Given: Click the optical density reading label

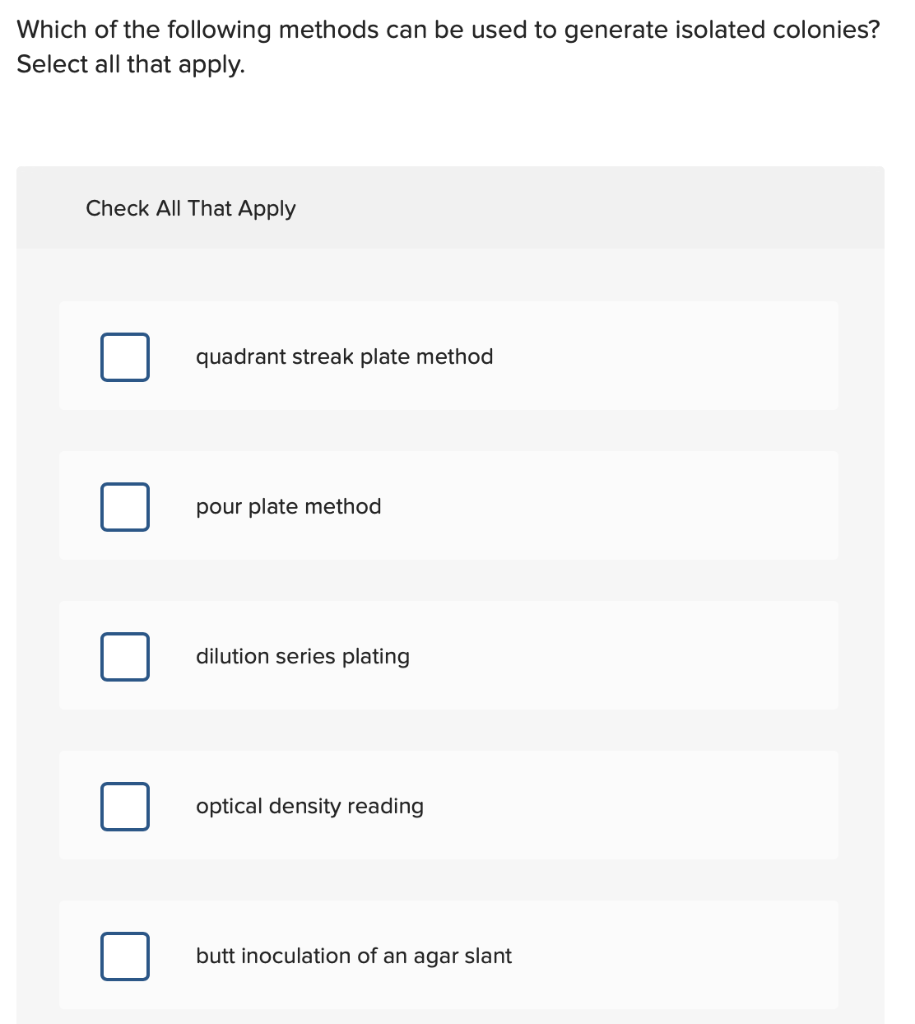Looking at the screenshot, I should tap(310, 806).
